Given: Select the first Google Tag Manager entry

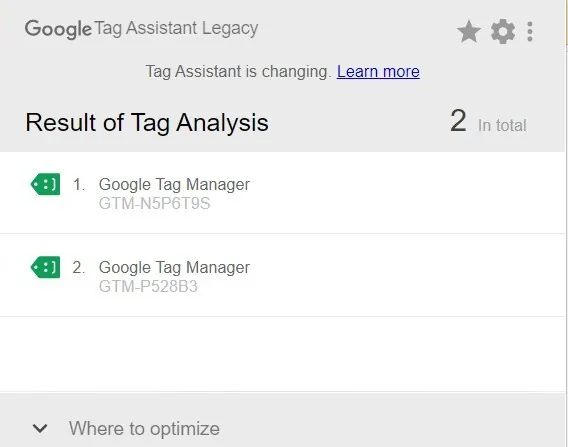Looking at the screenshot, I should pyautogui.click(x=283, y=193).
